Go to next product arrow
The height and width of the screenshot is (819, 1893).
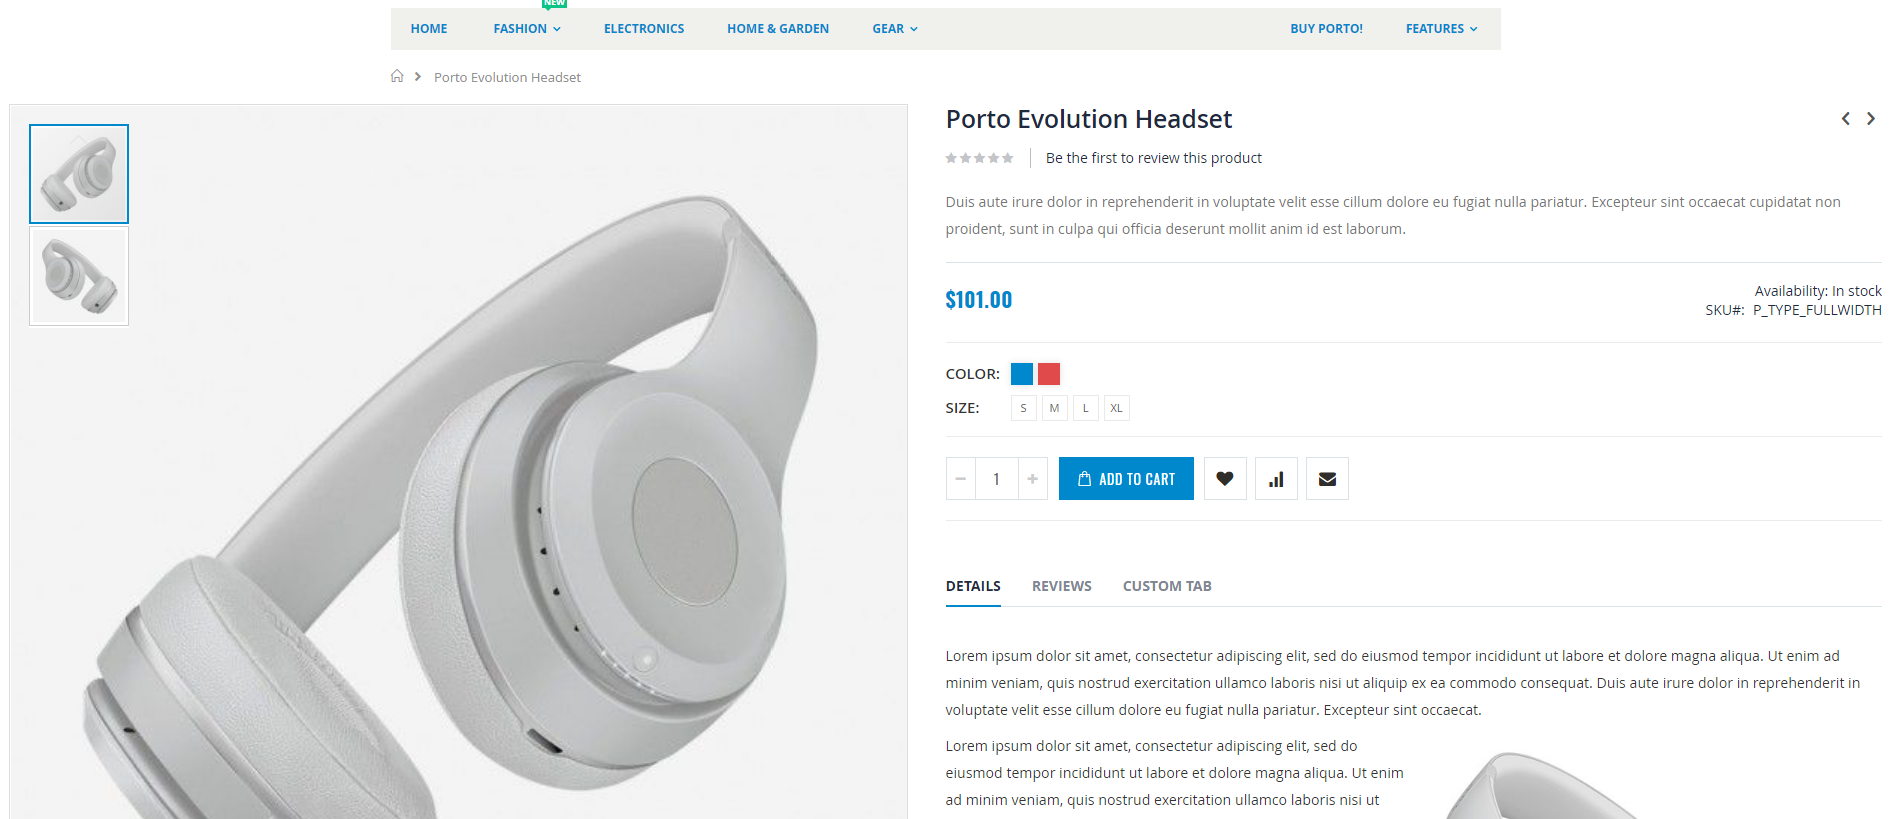pos(1871,119)
